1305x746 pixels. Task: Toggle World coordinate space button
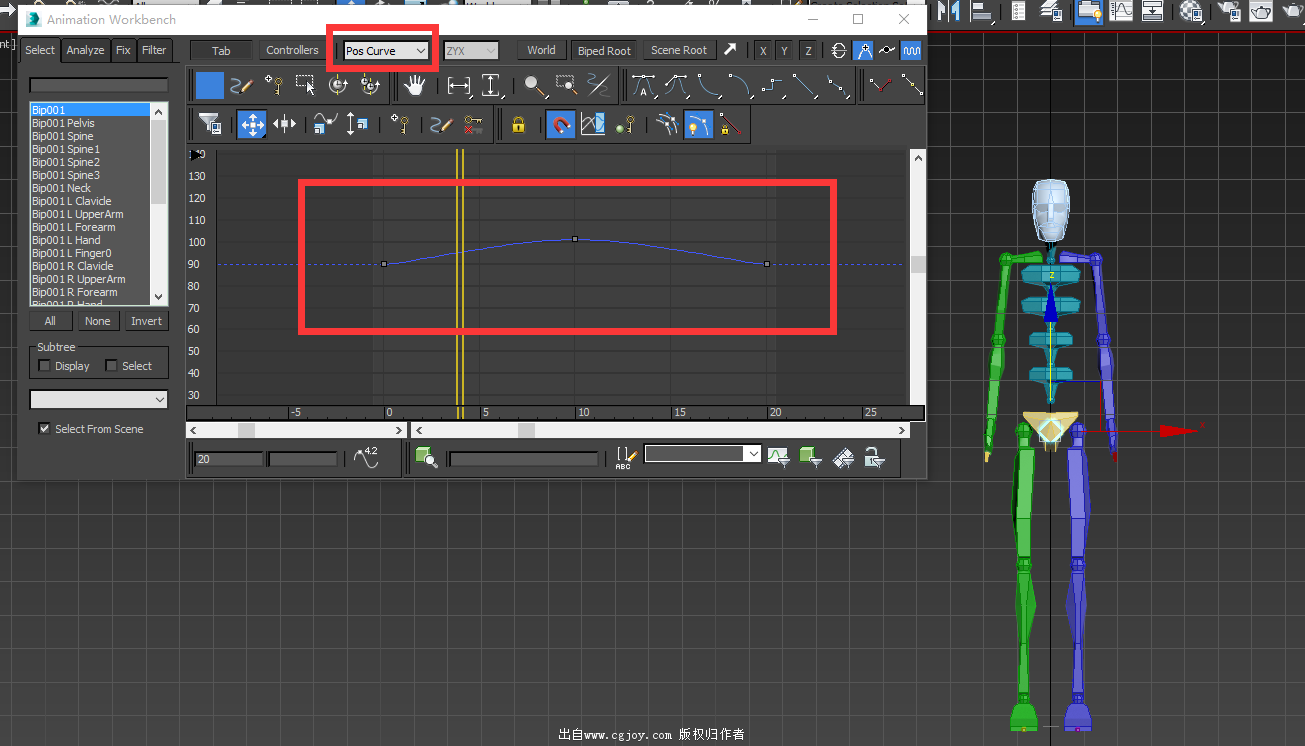pos(541,50)
